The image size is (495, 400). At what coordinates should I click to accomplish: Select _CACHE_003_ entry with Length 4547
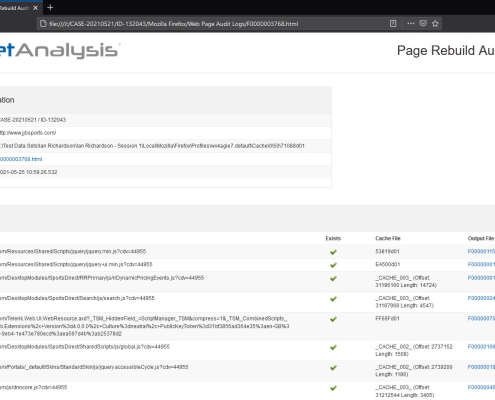point(404,302)
